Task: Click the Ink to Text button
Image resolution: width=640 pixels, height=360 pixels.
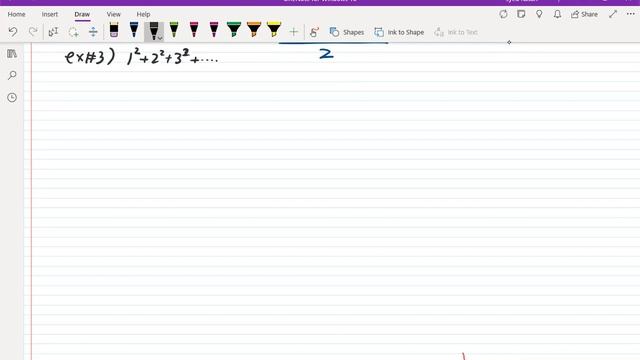Action: 456,32
